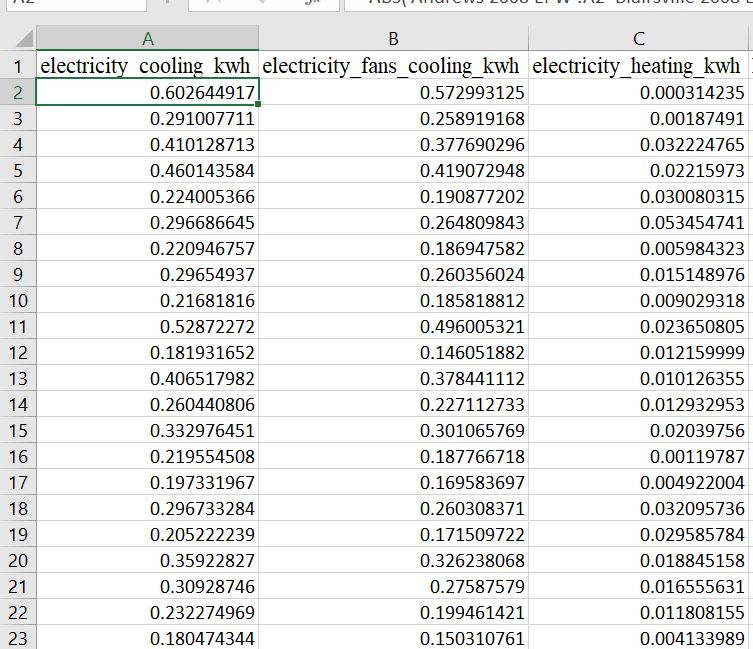This screenshot has height=649, width=753.
Task: Click header cell electricity_cooling_kwh
Action: (147, 66)
